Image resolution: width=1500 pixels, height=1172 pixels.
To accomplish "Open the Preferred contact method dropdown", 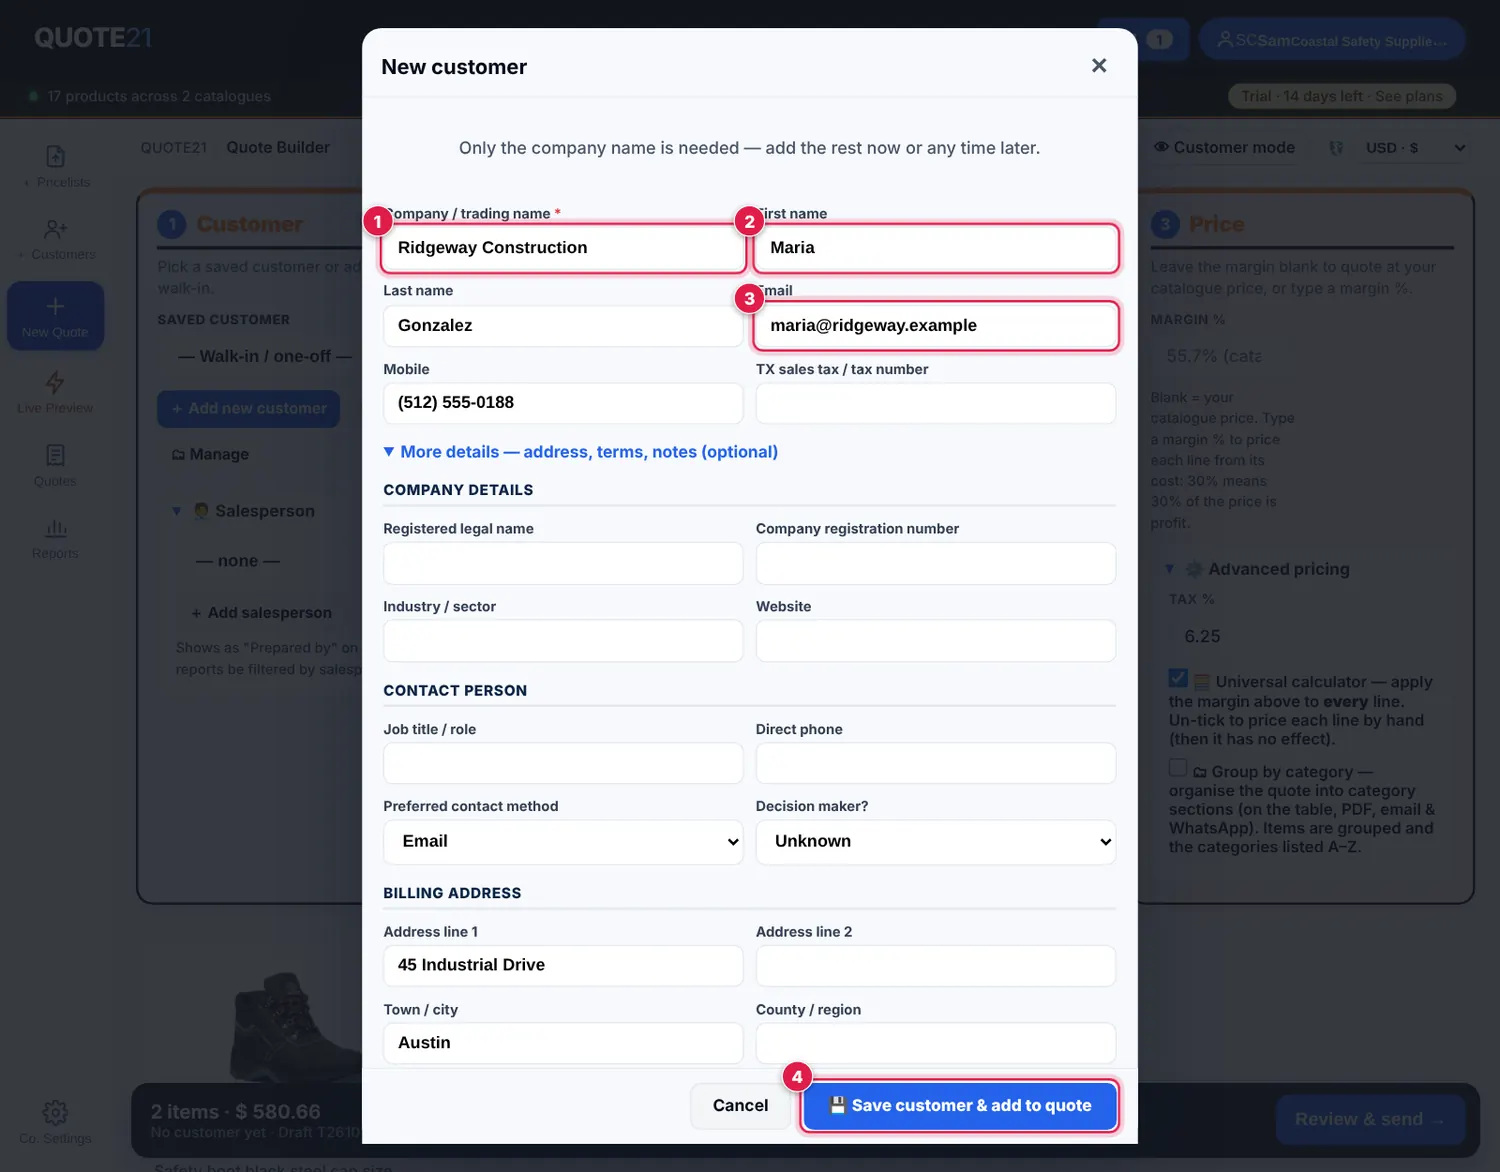I will (x=563, y=842).
